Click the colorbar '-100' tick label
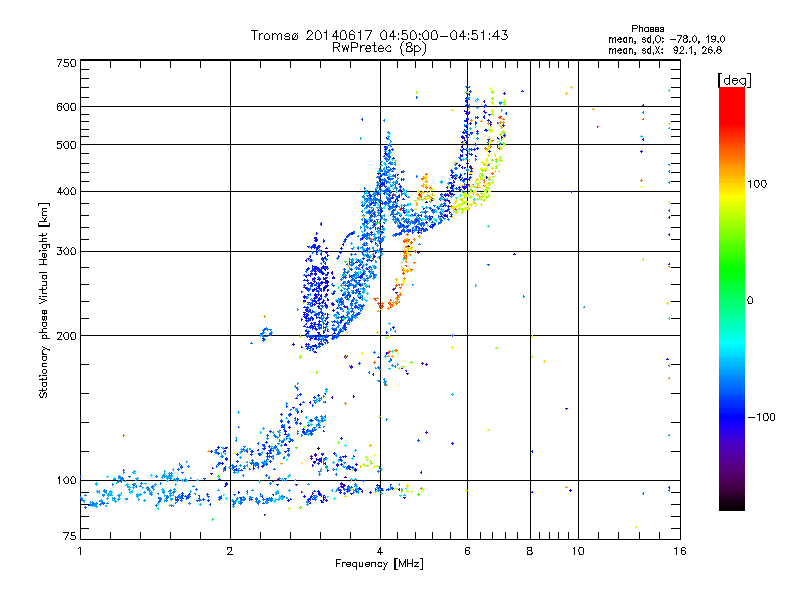 click(x=761, y=417)
